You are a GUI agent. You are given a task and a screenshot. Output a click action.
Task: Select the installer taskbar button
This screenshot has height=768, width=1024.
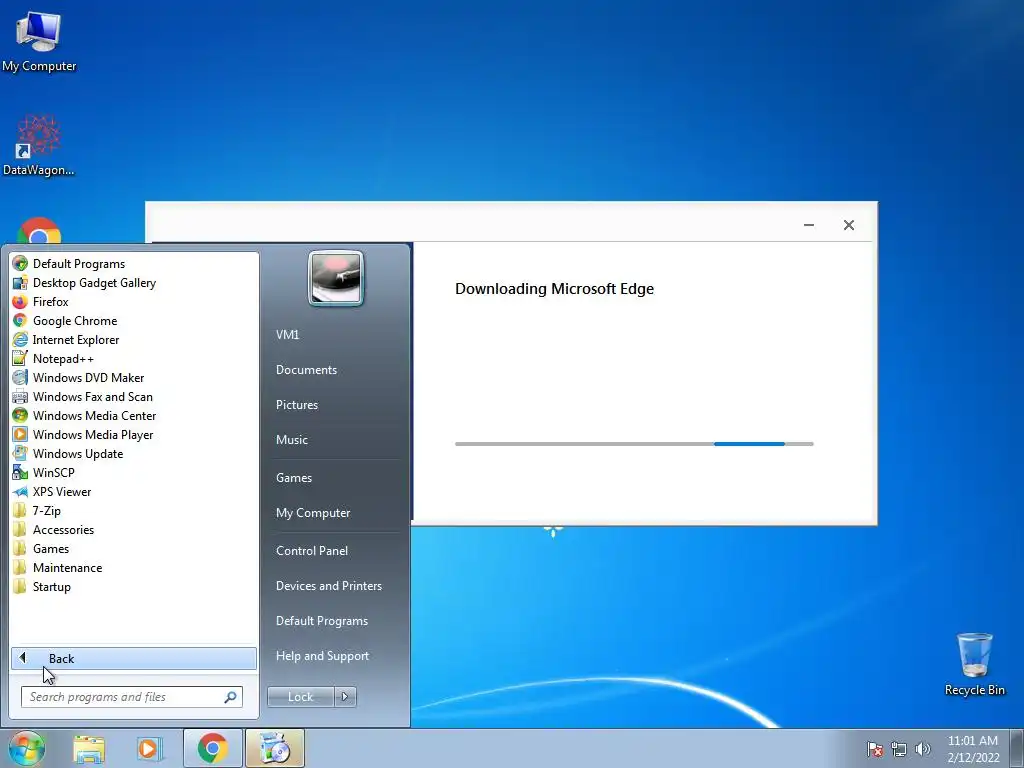click(275, 748)
